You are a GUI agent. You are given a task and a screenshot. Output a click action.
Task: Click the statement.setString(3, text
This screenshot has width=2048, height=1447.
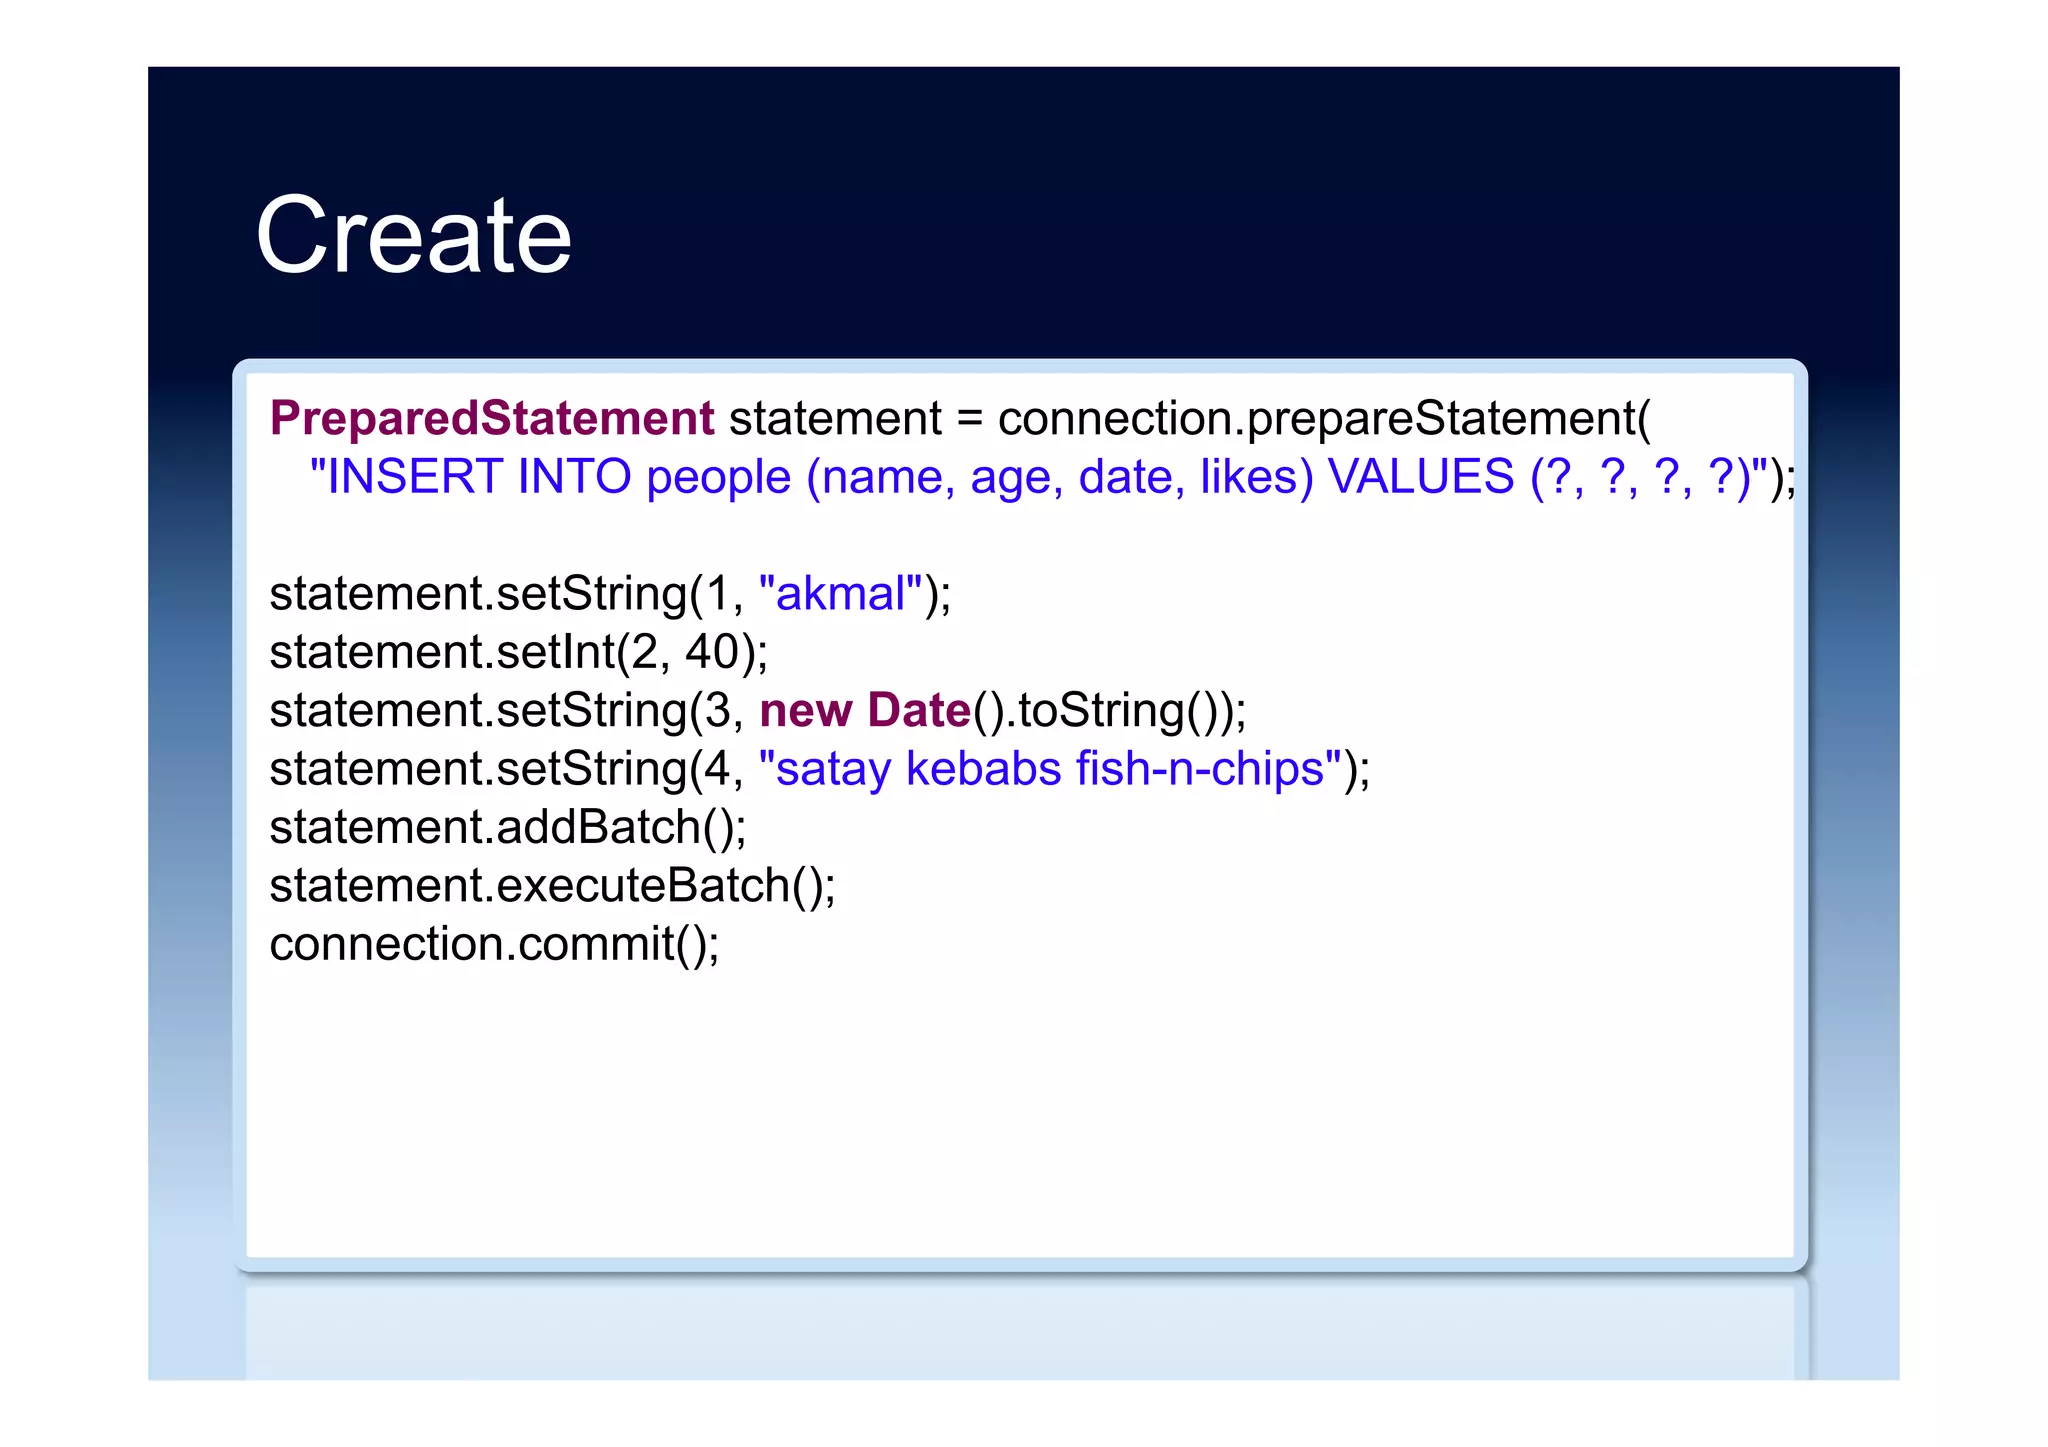click(505, 711)
